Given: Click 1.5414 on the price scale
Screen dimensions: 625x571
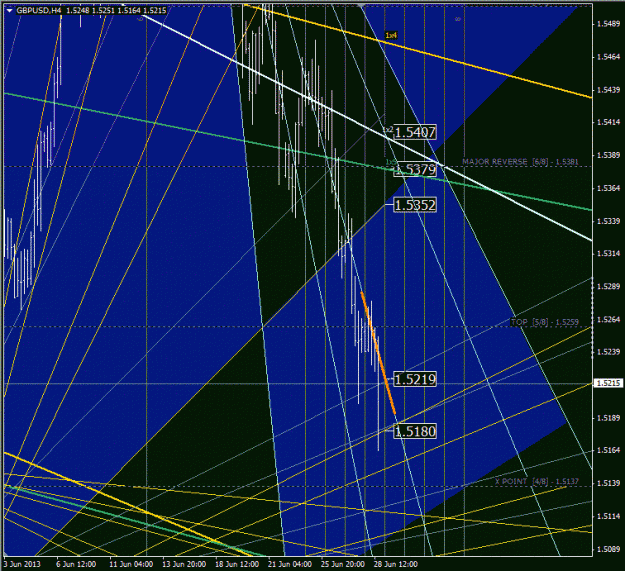Looking at the screenshot, I should [608, 122].
